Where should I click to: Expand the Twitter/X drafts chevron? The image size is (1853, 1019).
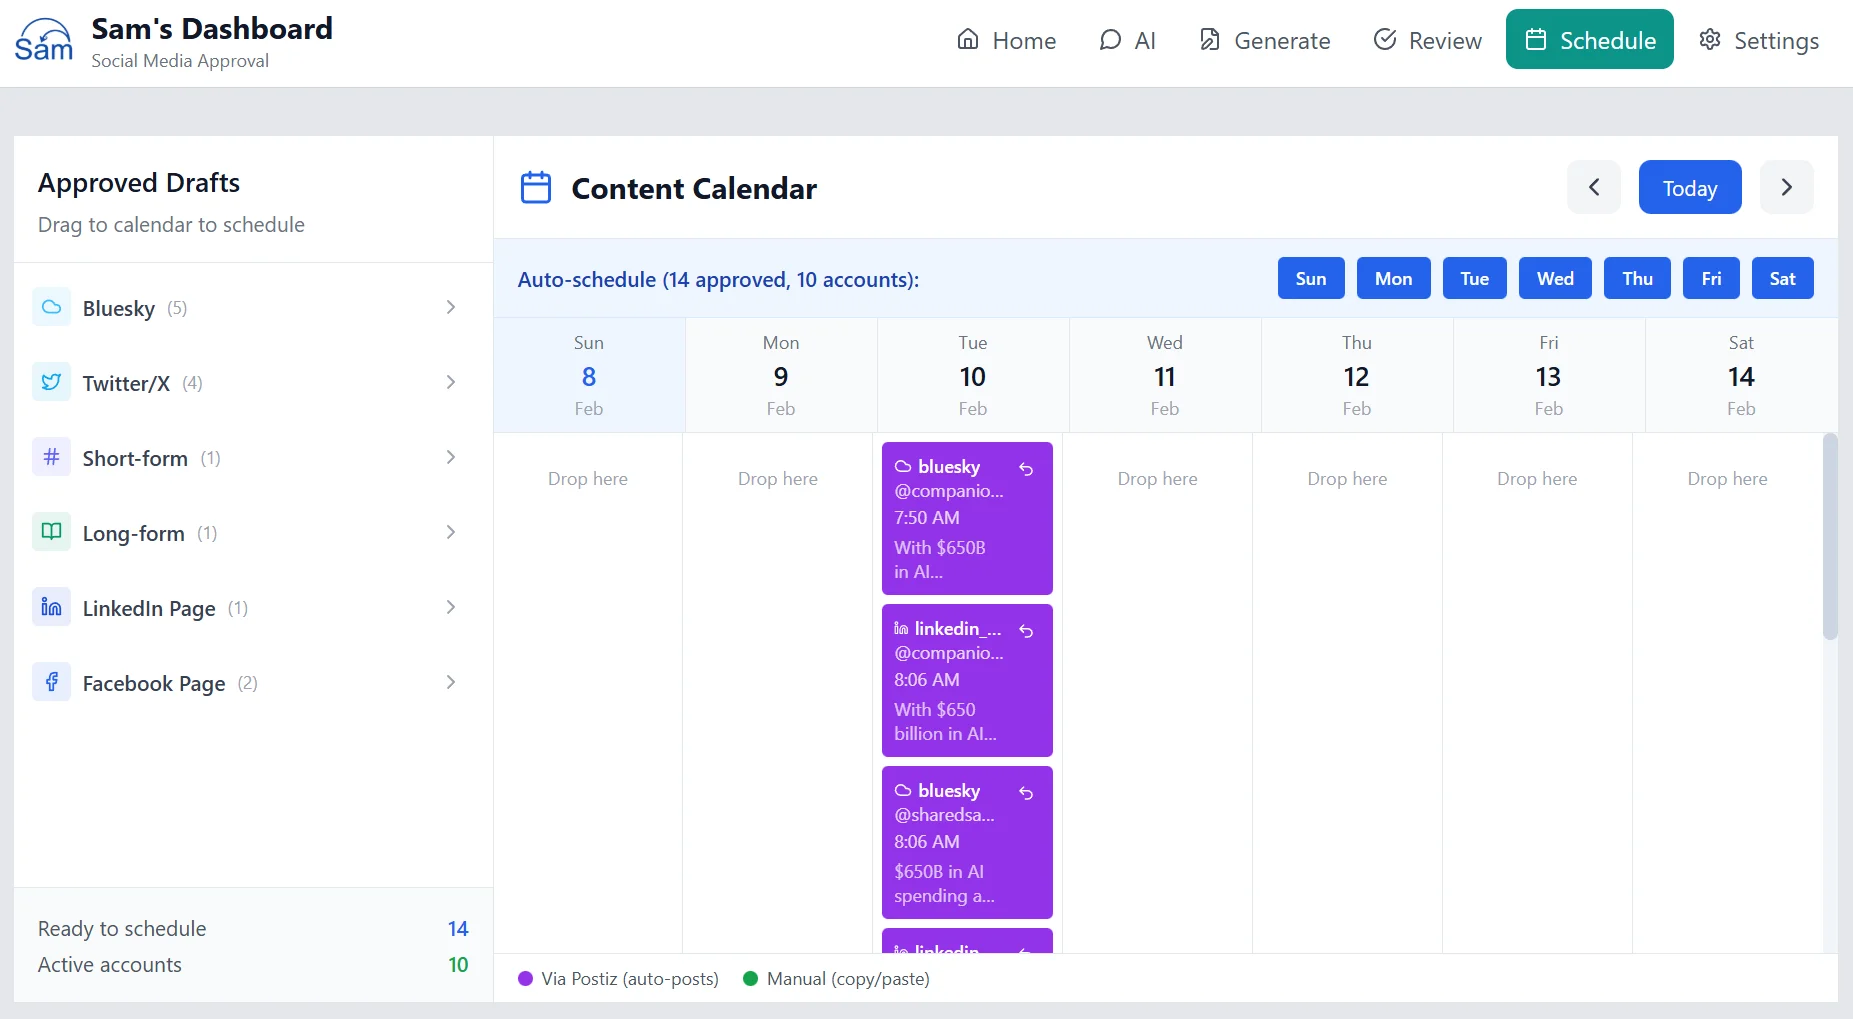pos(451,382)
